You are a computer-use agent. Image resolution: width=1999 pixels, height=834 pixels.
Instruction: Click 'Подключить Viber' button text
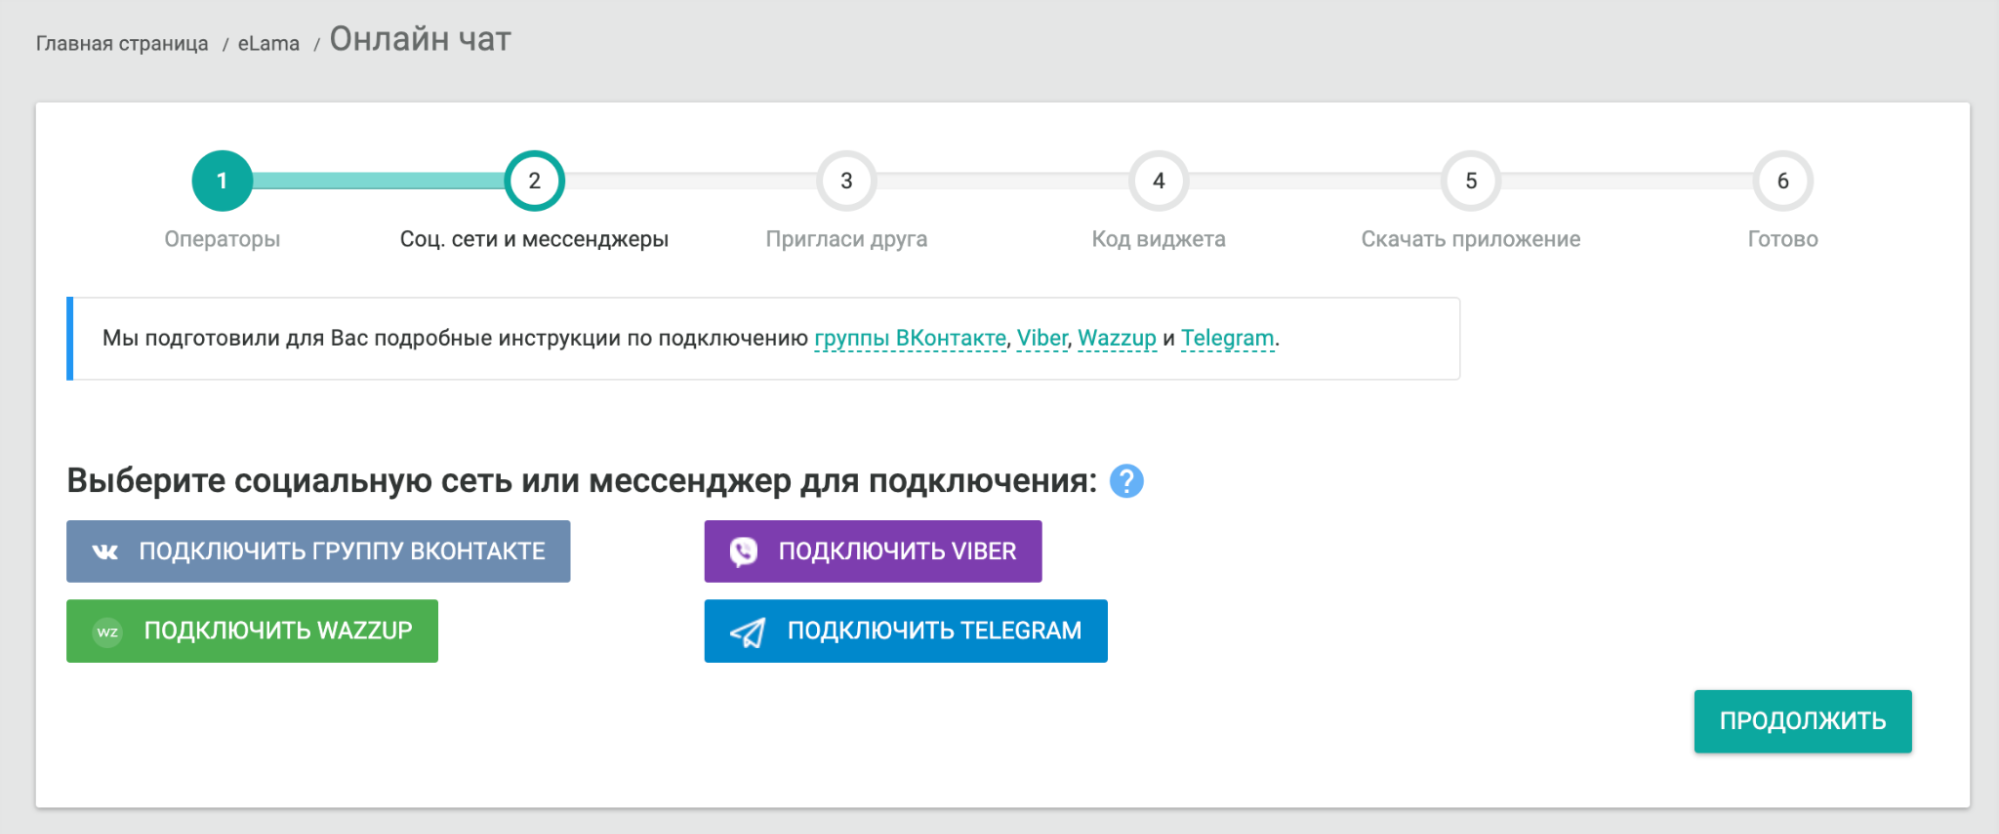(x=897, y=551)
